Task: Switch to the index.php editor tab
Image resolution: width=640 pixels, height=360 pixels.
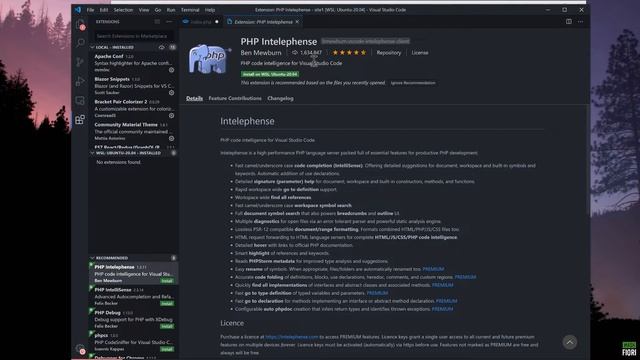Action: [x=200, y=22]
